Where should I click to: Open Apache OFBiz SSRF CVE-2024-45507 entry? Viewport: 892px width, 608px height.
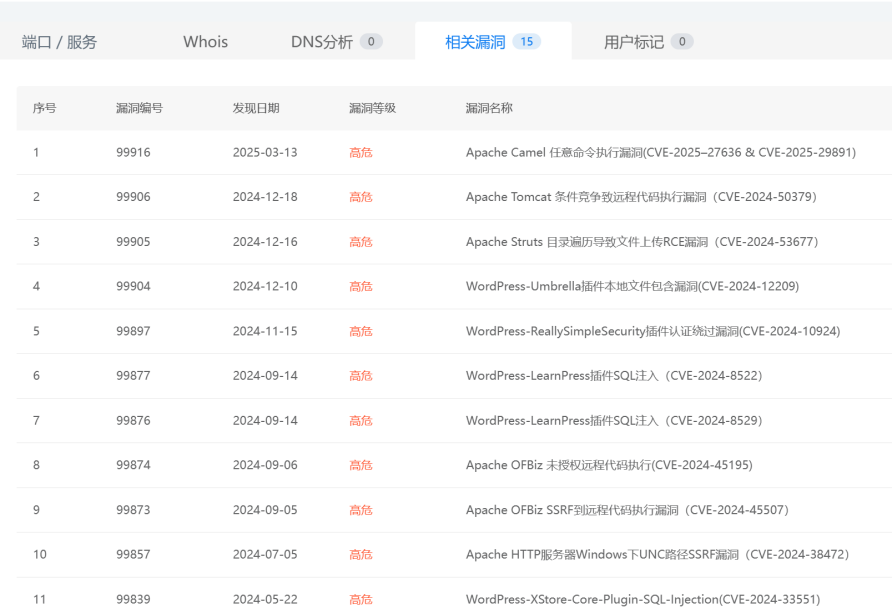[628, 510]
